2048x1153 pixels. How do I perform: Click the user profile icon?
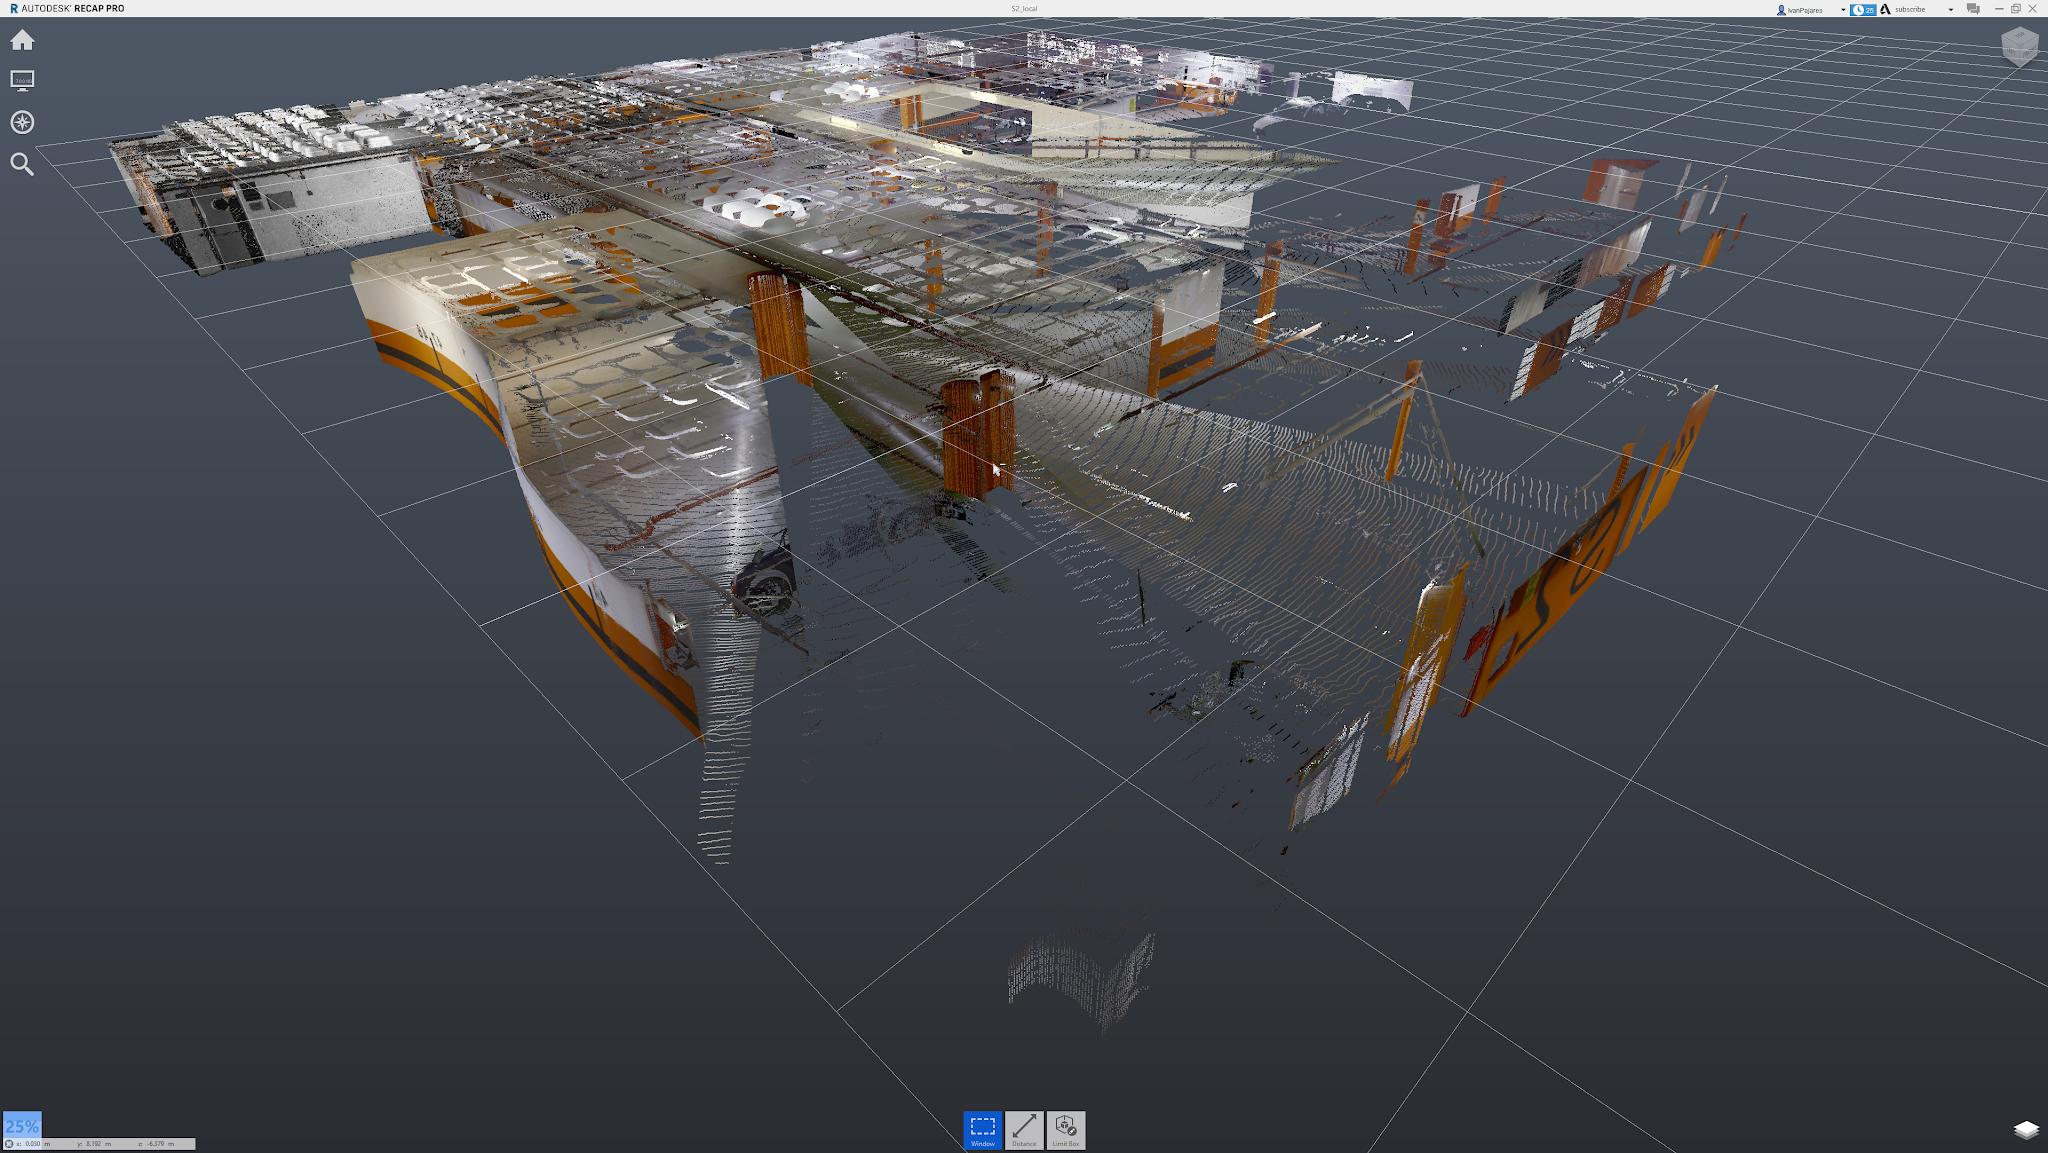[x=1781, y=10]
